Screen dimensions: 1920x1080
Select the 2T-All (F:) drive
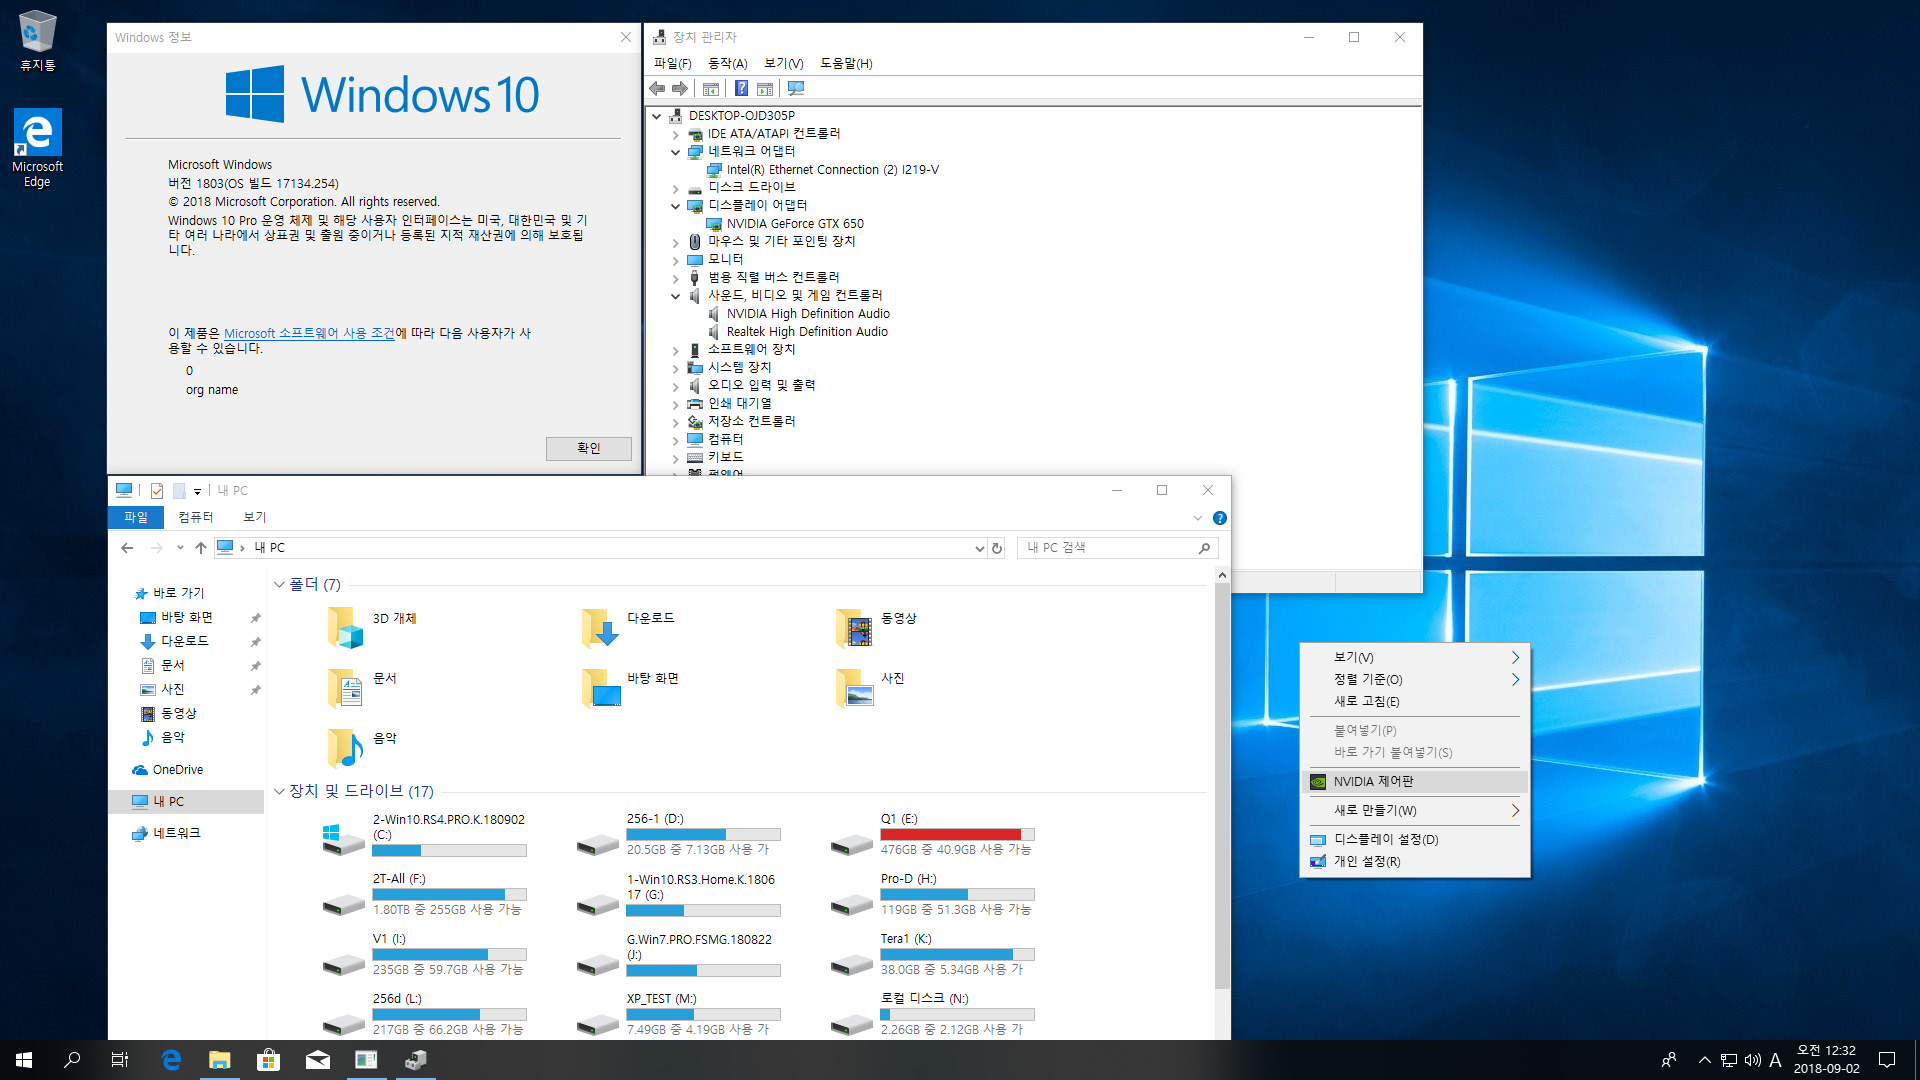click(425, 895)
